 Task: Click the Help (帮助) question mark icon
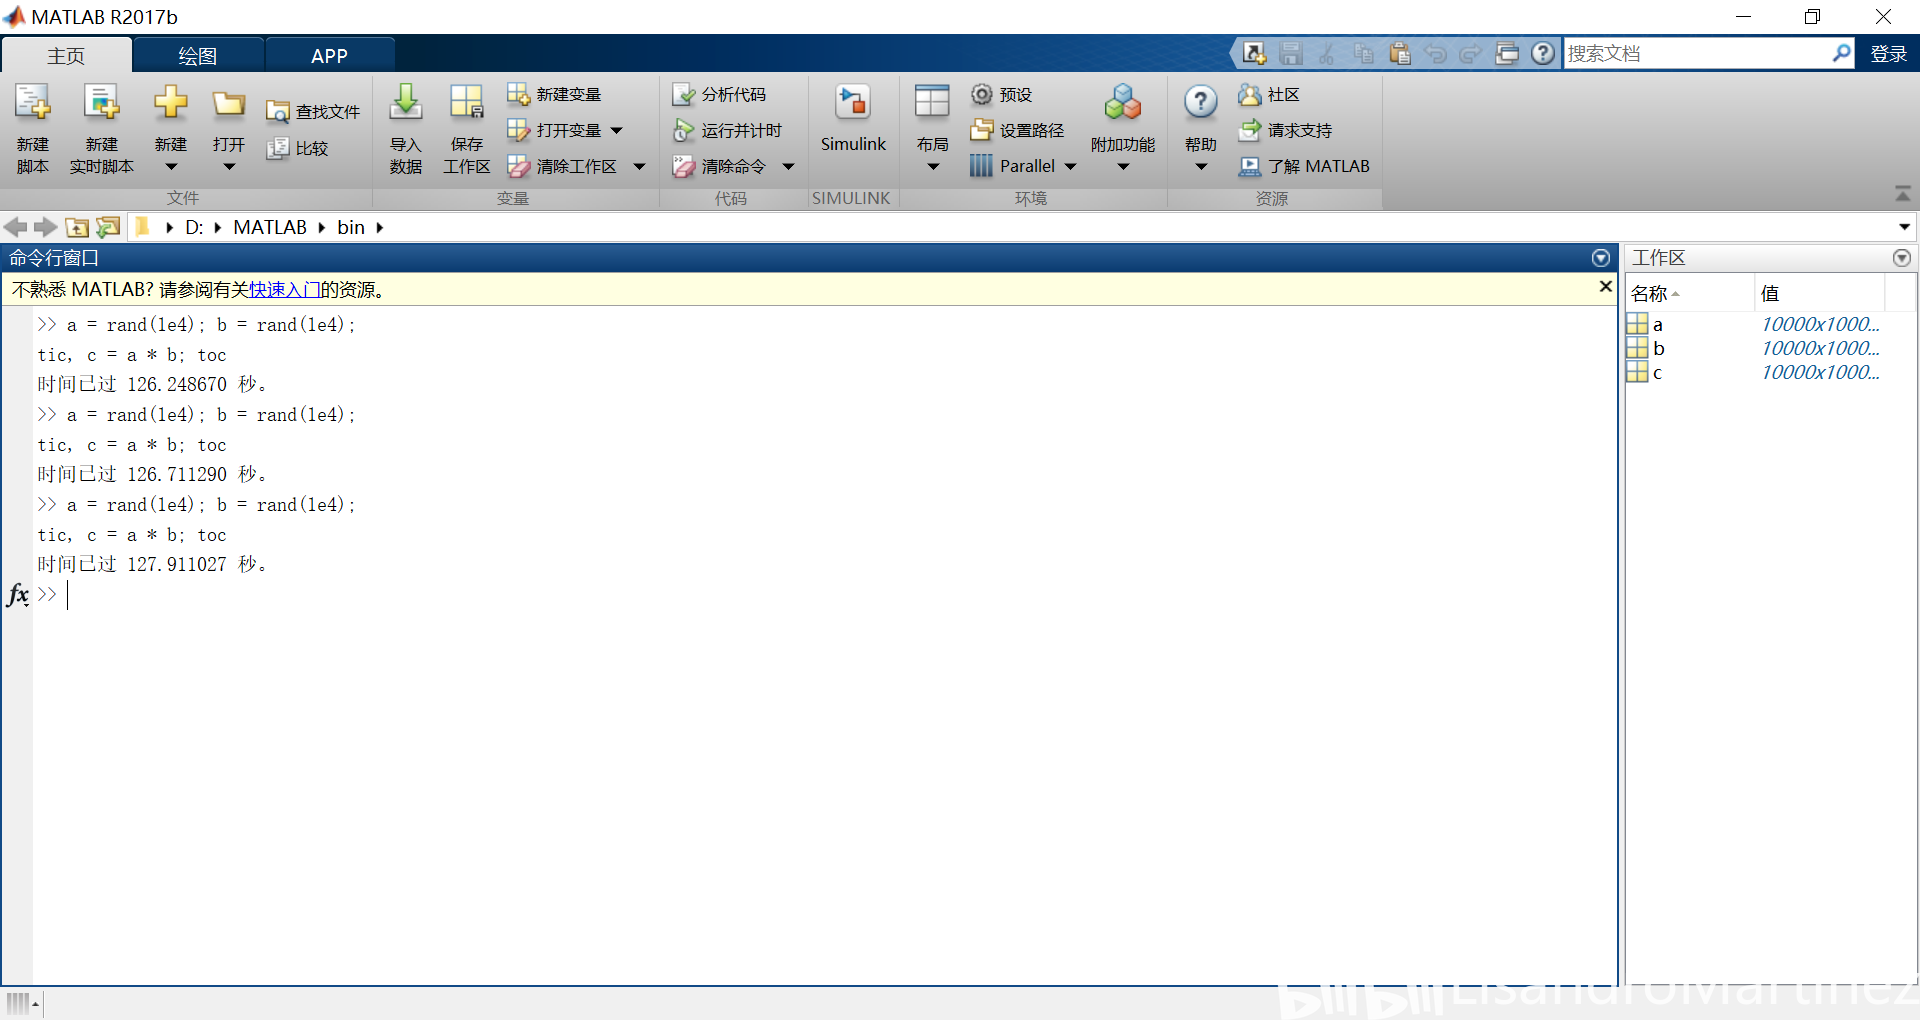tap(1200, 102)
